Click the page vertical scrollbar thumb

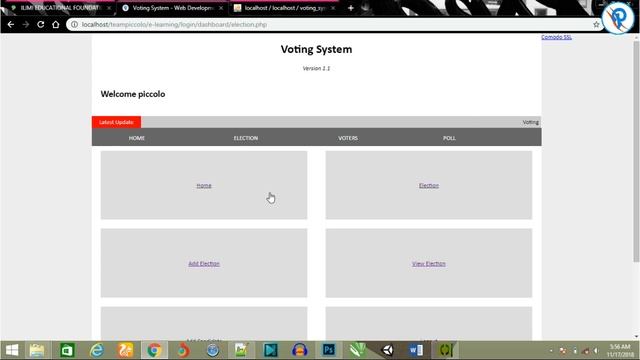[x=636, y=151]
